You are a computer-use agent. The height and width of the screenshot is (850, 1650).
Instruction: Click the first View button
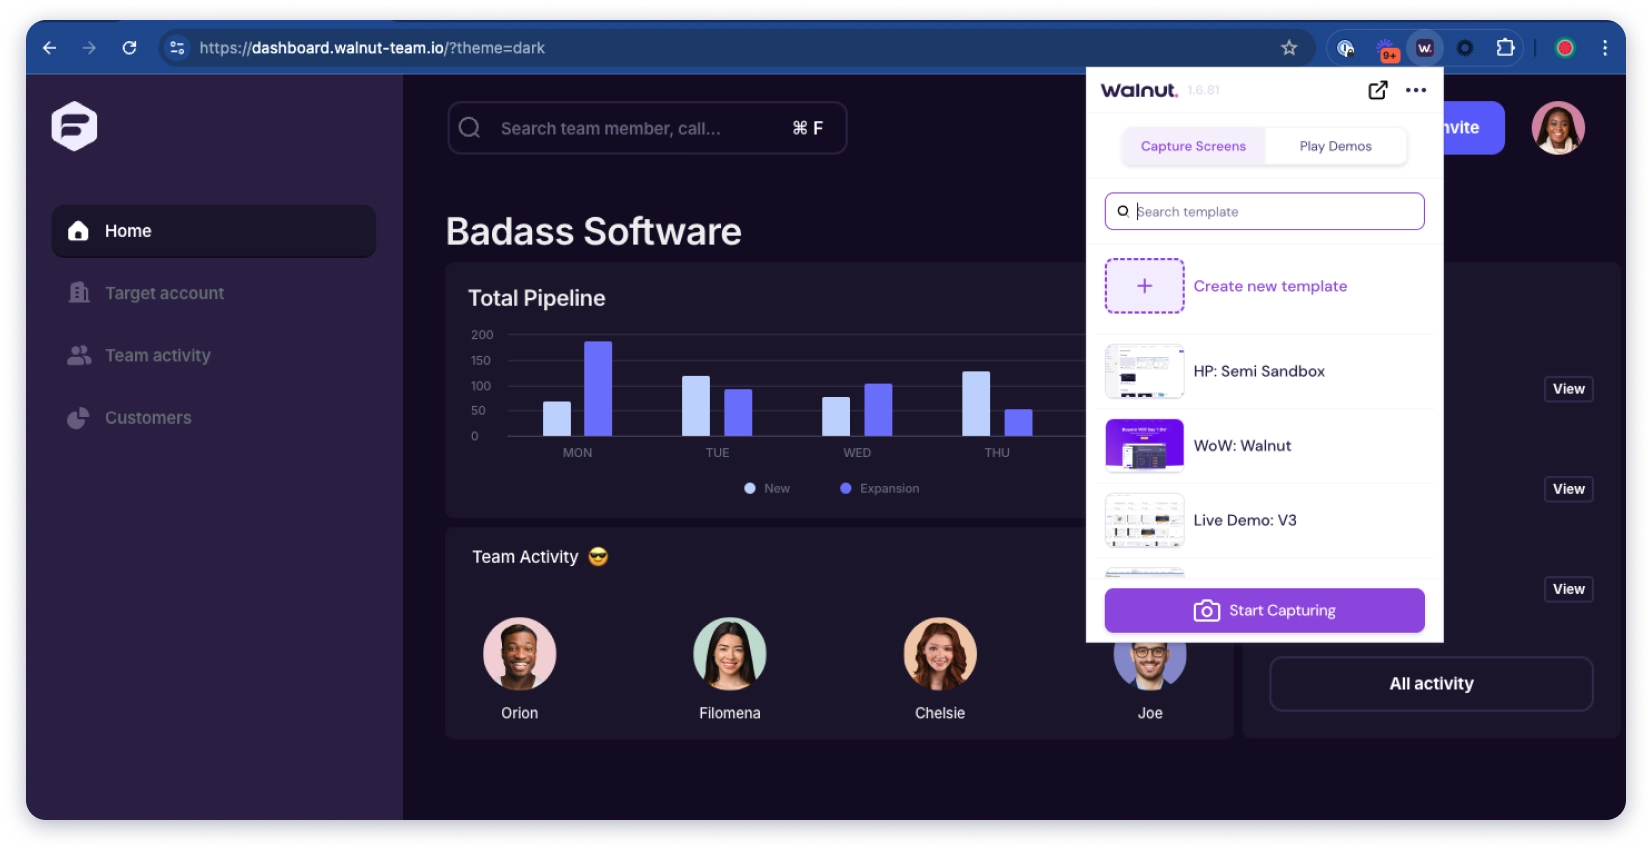[1568, 389]
